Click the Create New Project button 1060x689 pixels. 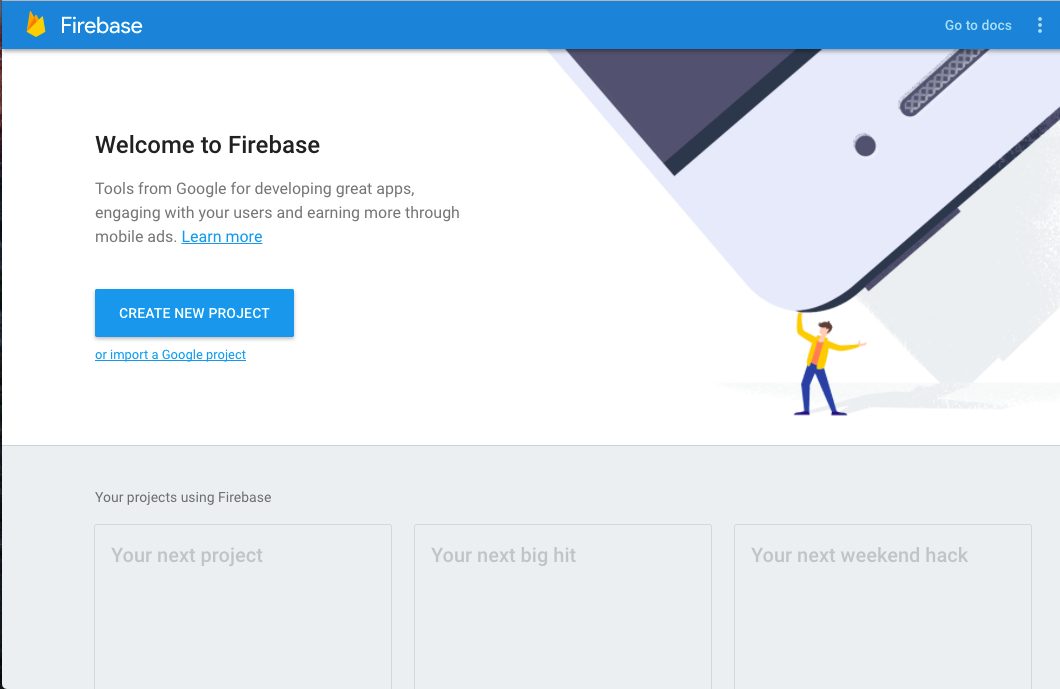tap(194, 313)
